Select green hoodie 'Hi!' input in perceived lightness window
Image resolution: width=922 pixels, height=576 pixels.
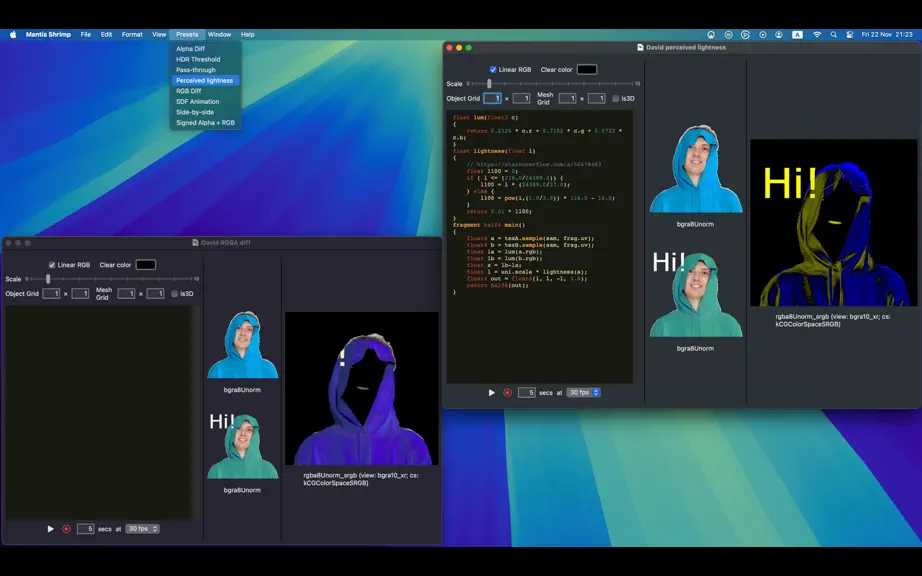696,294
